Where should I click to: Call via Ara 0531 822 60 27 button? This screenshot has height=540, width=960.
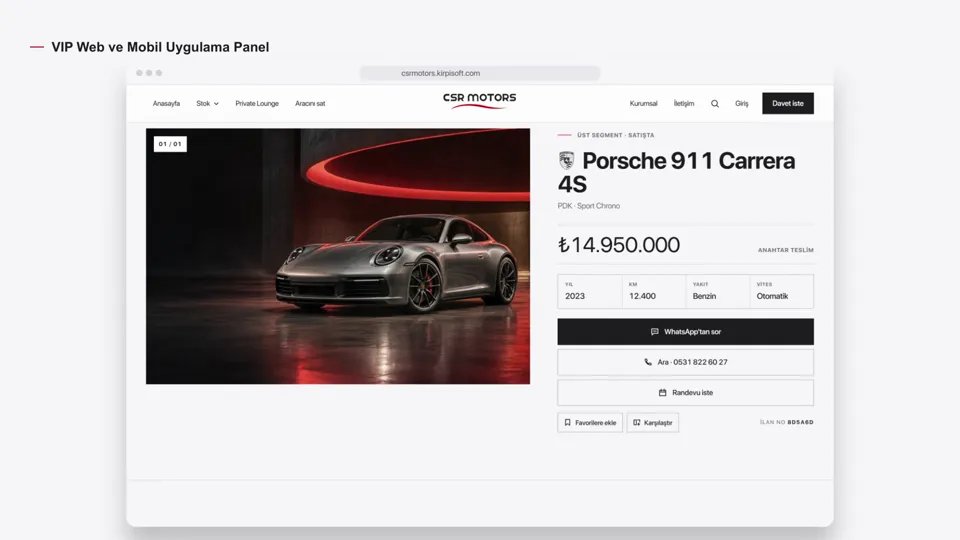tap(685, 362)
